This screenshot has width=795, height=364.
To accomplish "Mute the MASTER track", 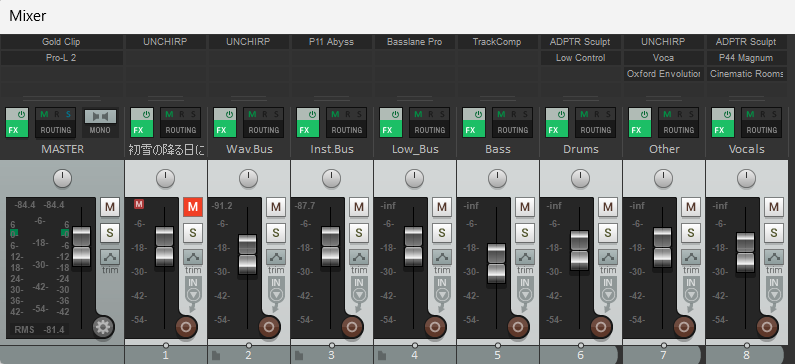I will [110, 206].
